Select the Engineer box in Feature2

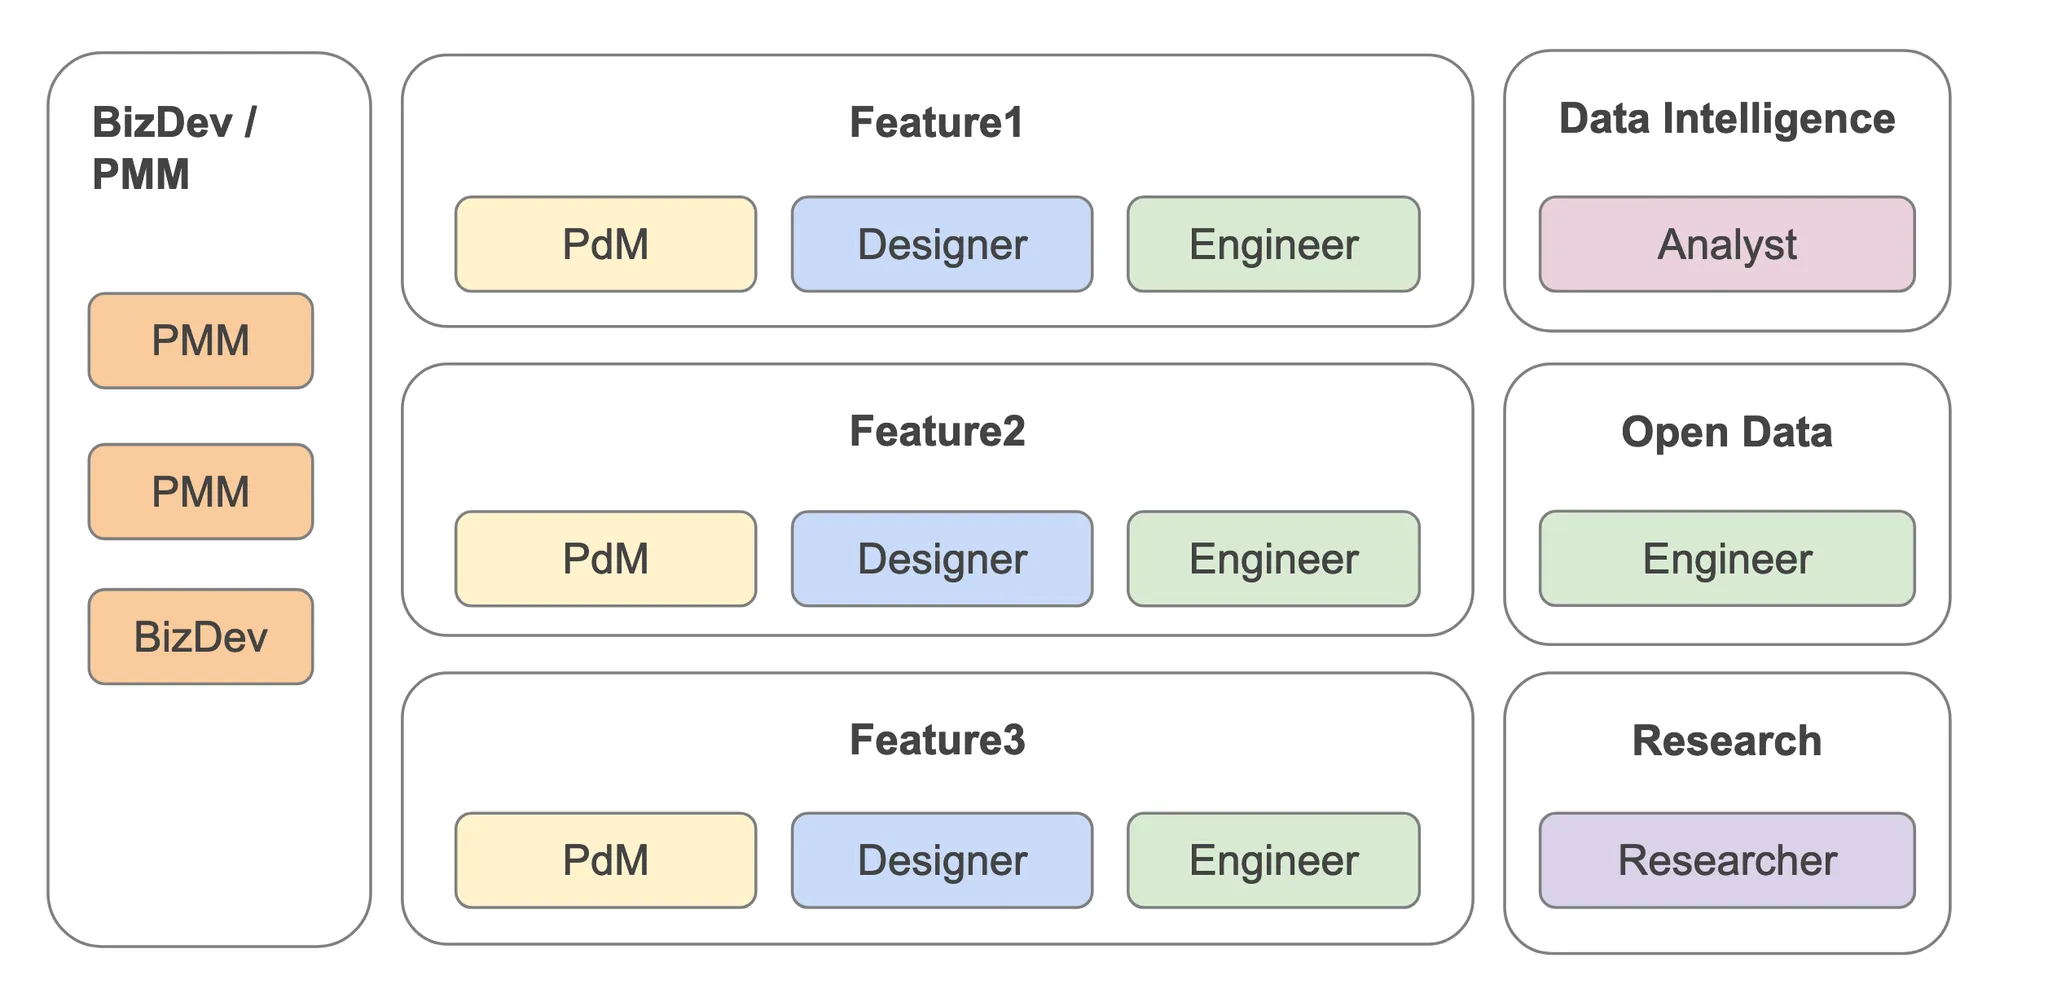pos(1273,559)
